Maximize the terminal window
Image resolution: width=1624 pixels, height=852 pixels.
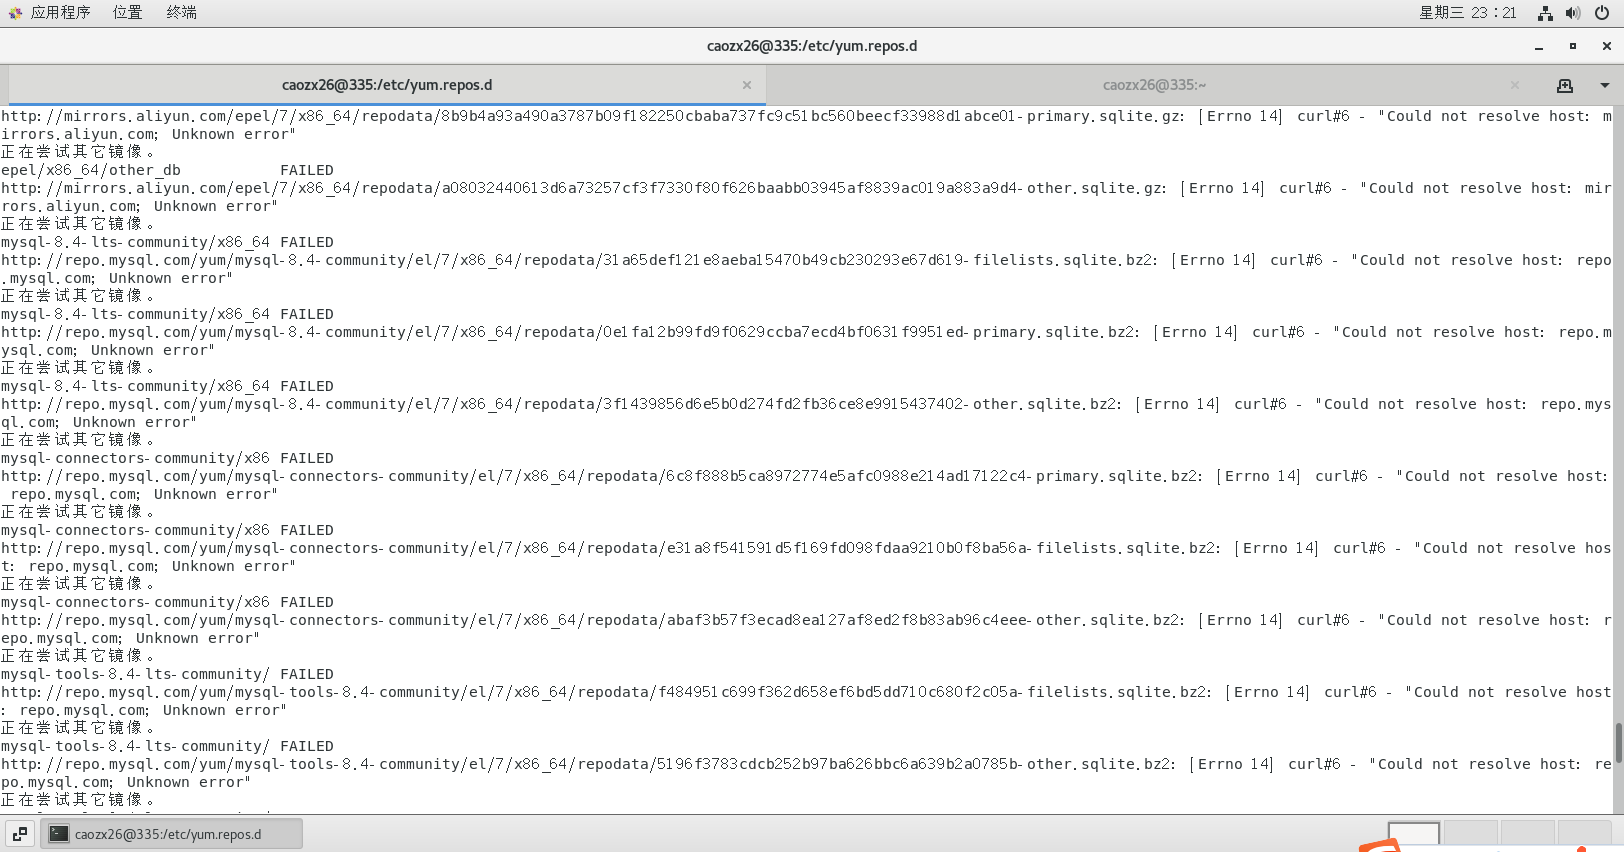(1573, 46)
